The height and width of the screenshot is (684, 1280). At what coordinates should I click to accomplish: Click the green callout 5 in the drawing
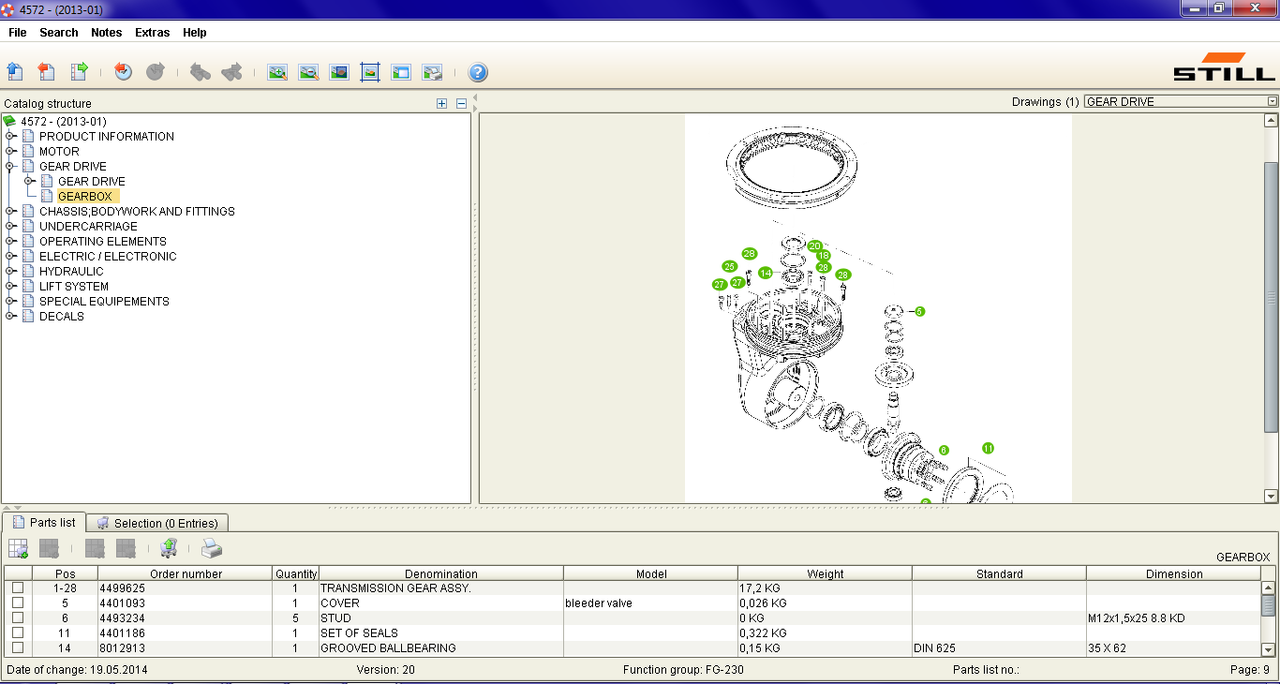(920, 312)
